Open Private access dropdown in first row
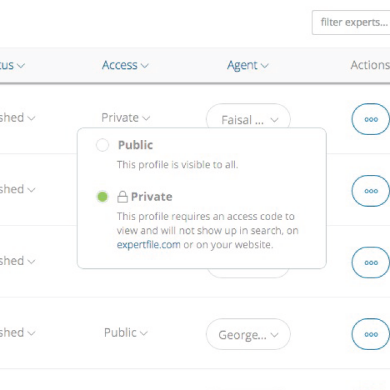Viewport: 390px width, 390px height. tap(126, 118)
